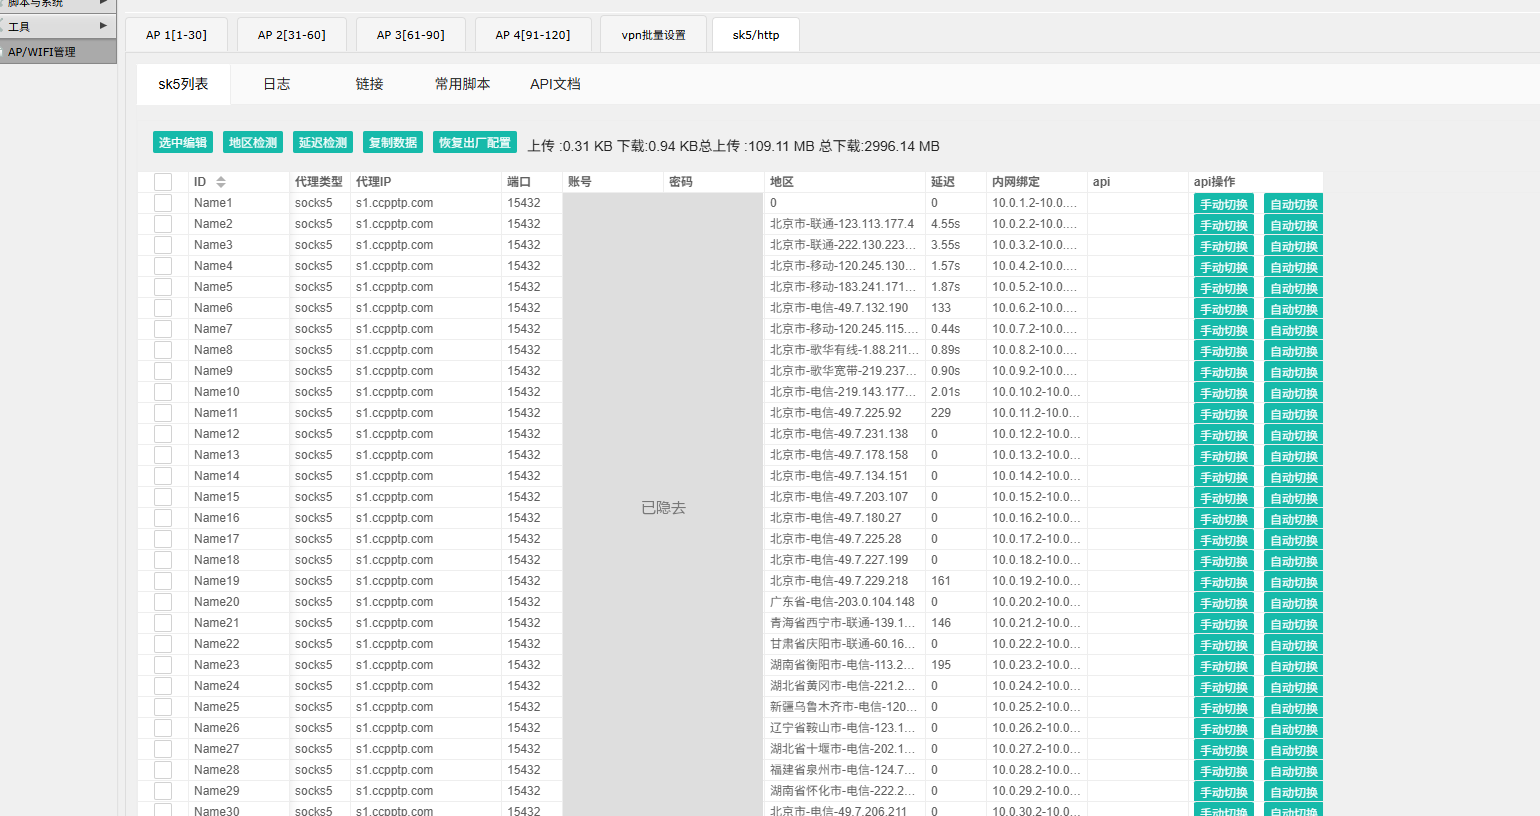Viewport: 1540px width, 816px height.
Task: Switch to the AP 1[1-30] tab
Action: (176, 35)
